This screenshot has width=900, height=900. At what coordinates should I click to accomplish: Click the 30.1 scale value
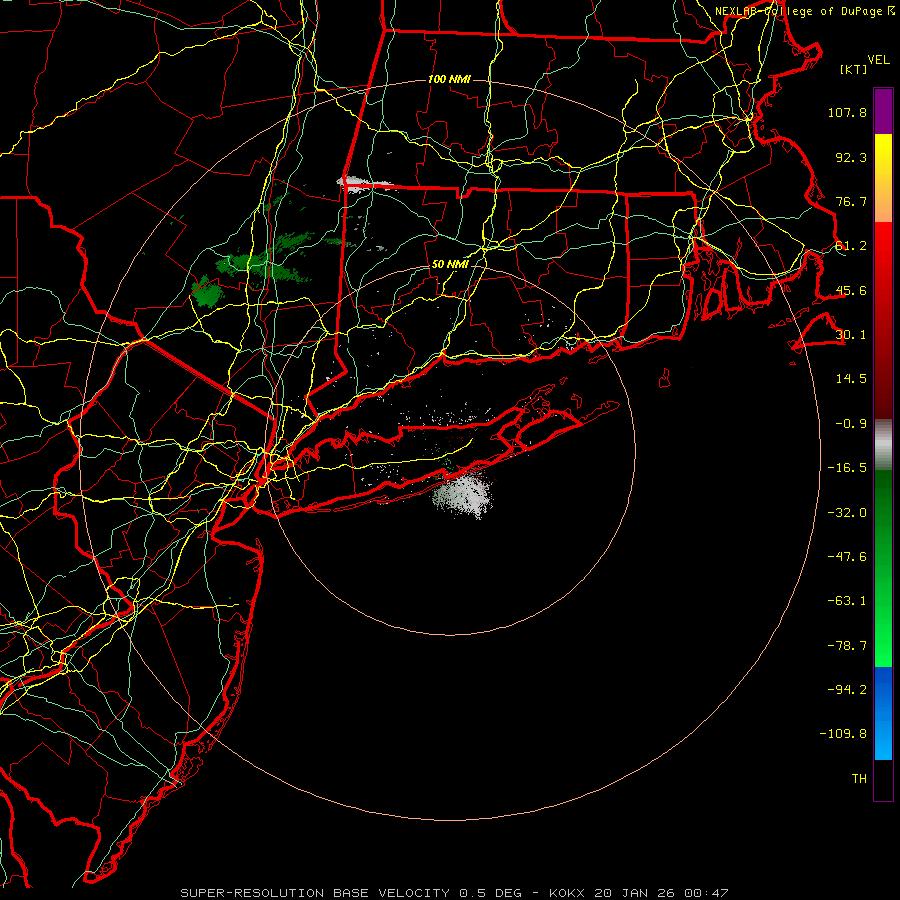tap(851, 335)
